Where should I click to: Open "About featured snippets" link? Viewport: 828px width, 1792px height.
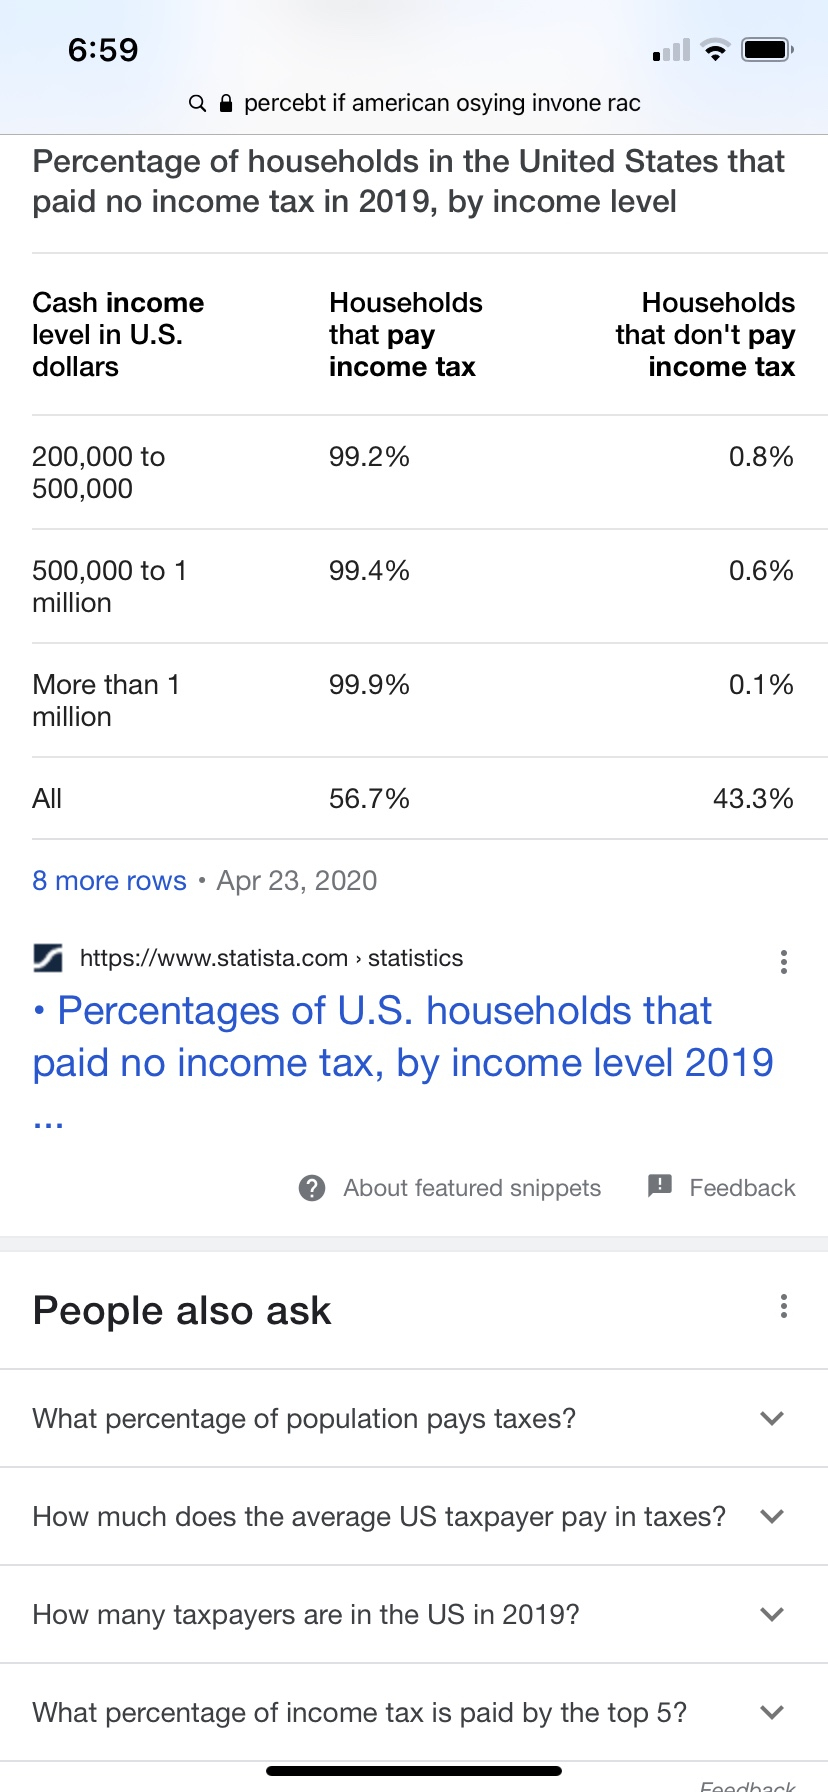(x=472, y=1188)
